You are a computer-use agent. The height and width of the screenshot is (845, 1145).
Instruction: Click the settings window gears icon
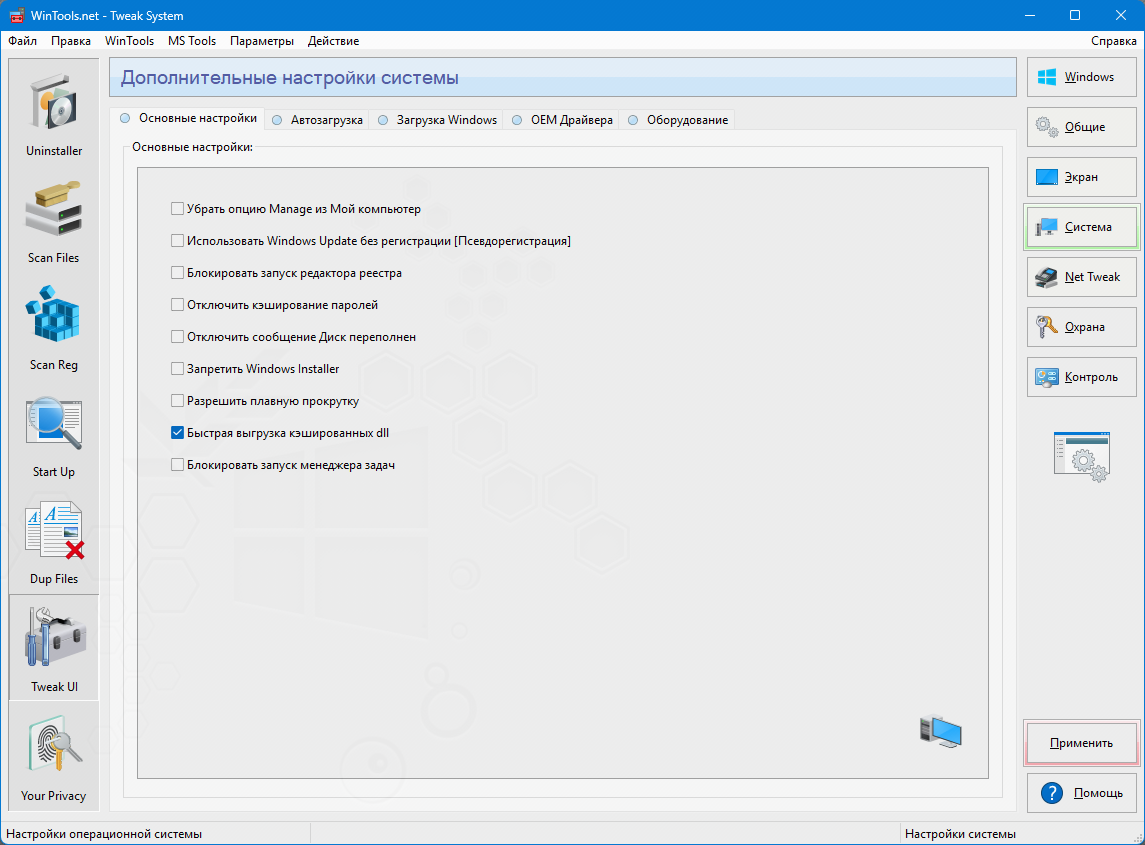[1081, 456]
